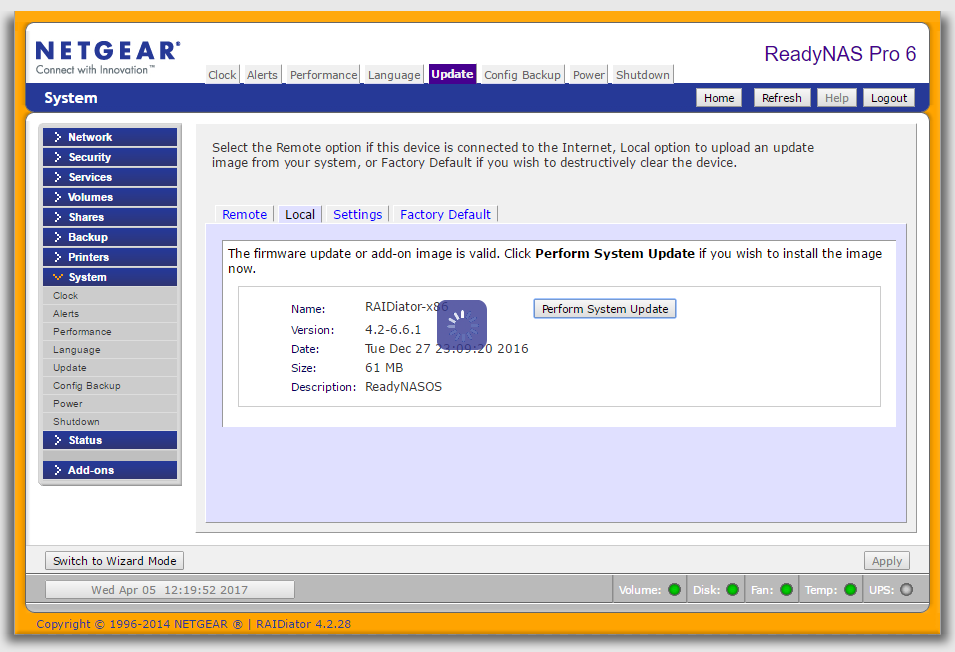
Task: Expand the Services sidebar section
Action: (x=110, y=177)
